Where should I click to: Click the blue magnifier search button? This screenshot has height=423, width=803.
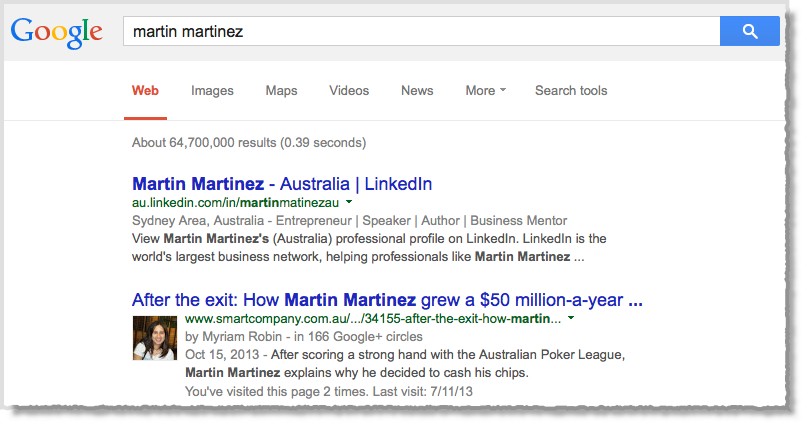tap(750, 31)
